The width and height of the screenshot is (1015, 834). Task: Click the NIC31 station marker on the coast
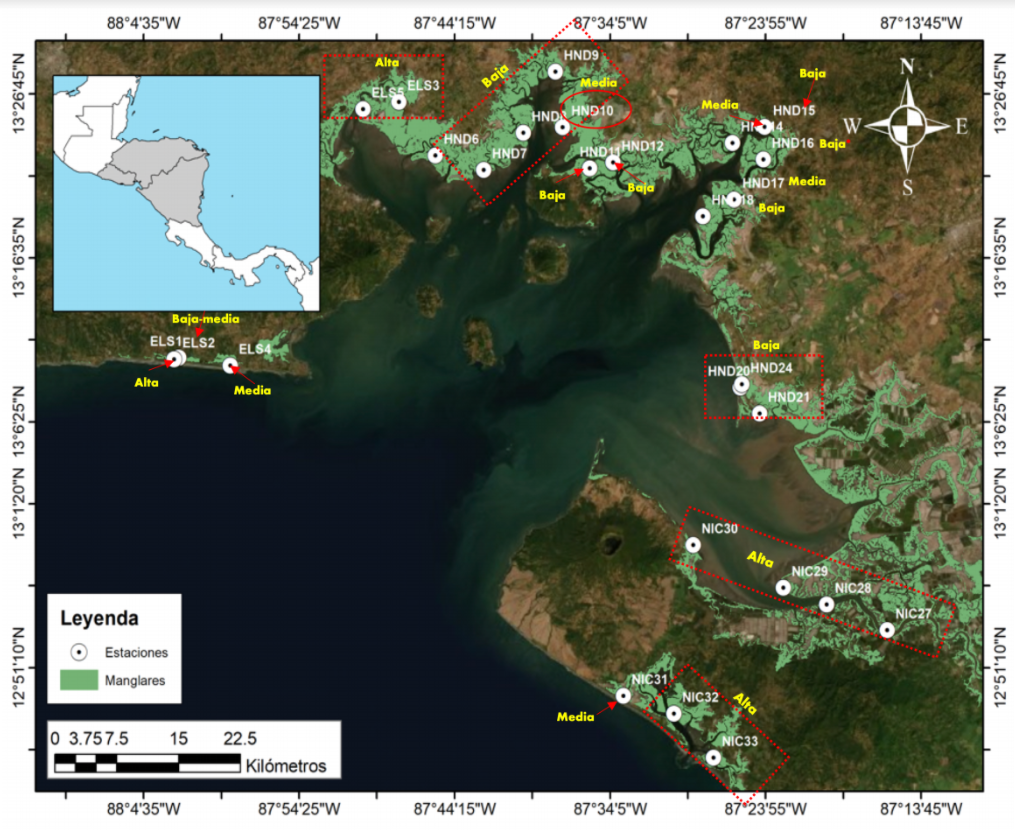[x=623, y=695]
